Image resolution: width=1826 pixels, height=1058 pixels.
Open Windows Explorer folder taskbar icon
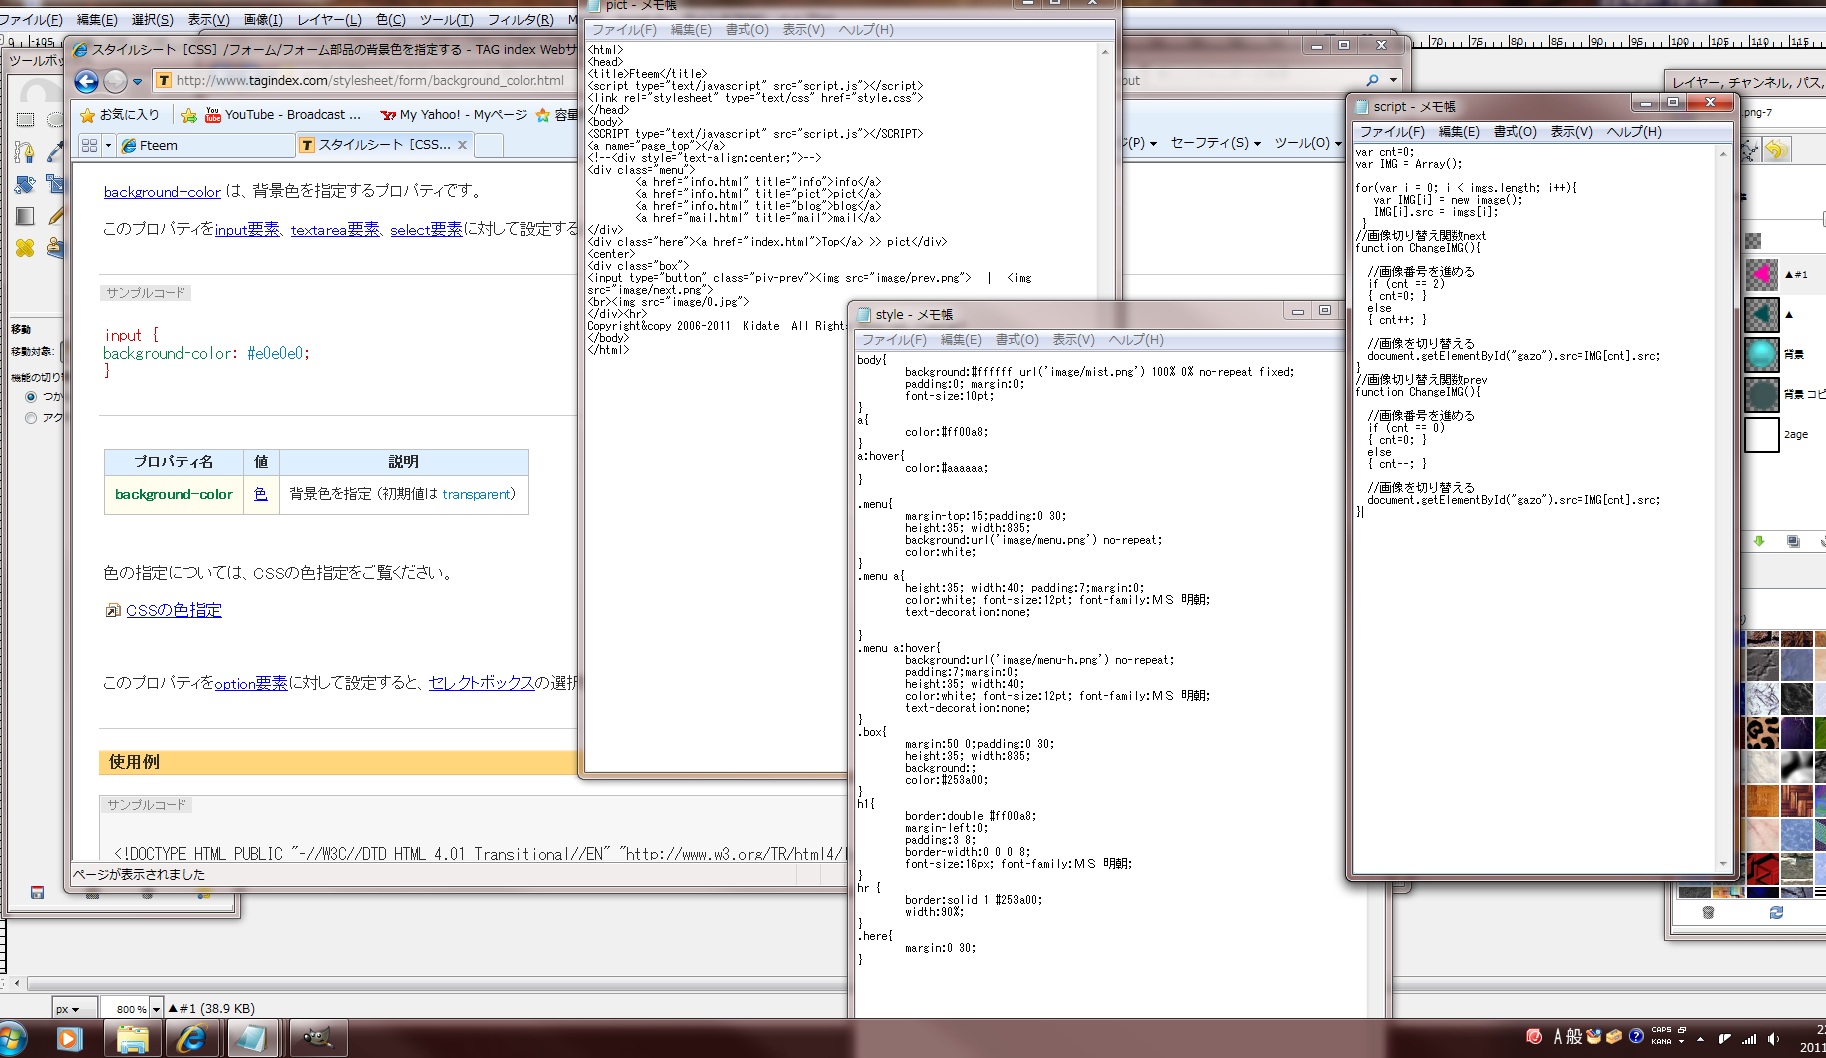[x=132, y=1039]
